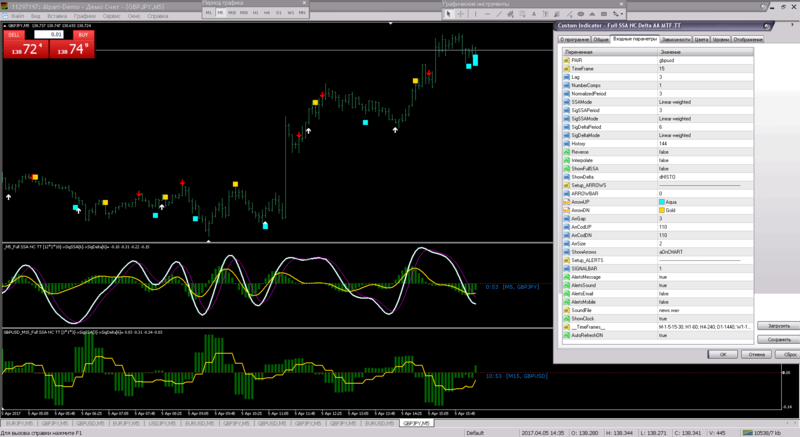Click the PAIR parameter icon
800x437 pixels.
(567, 59)
